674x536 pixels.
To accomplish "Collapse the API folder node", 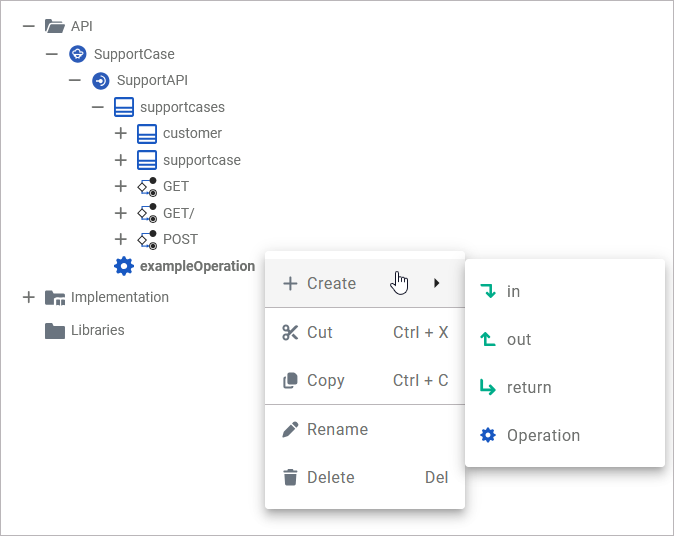I will (28, 27).
